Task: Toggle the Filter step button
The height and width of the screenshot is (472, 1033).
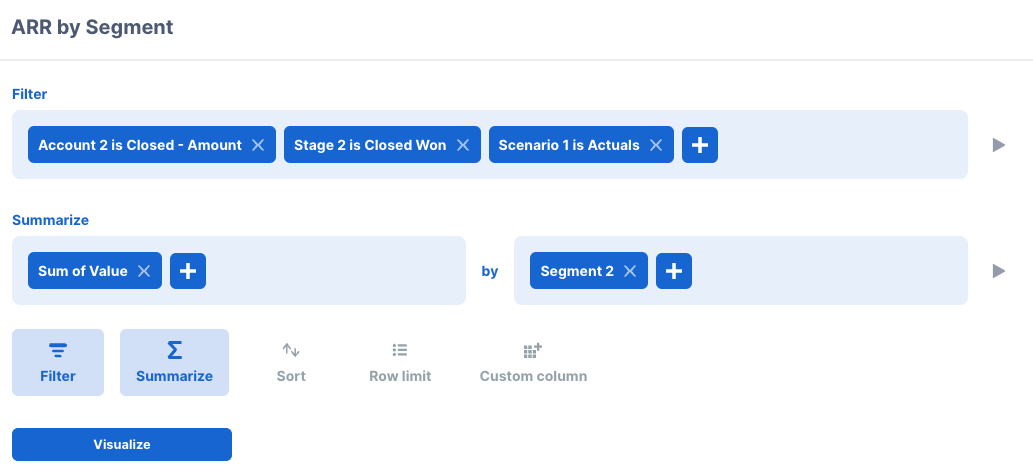Action: click(58, 362)
